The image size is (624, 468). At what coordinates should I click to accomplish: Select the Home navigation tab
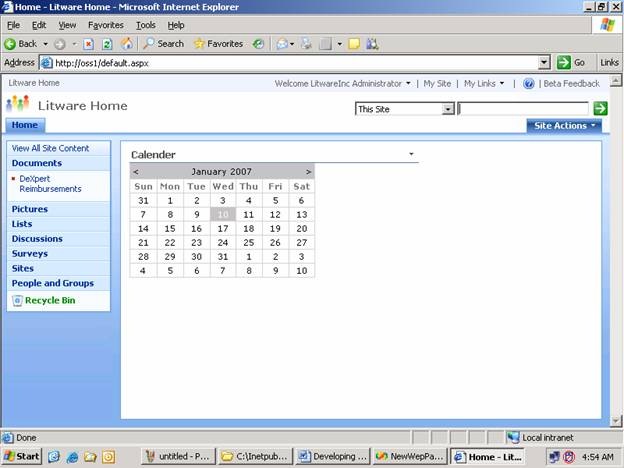(x=25, y=125)
